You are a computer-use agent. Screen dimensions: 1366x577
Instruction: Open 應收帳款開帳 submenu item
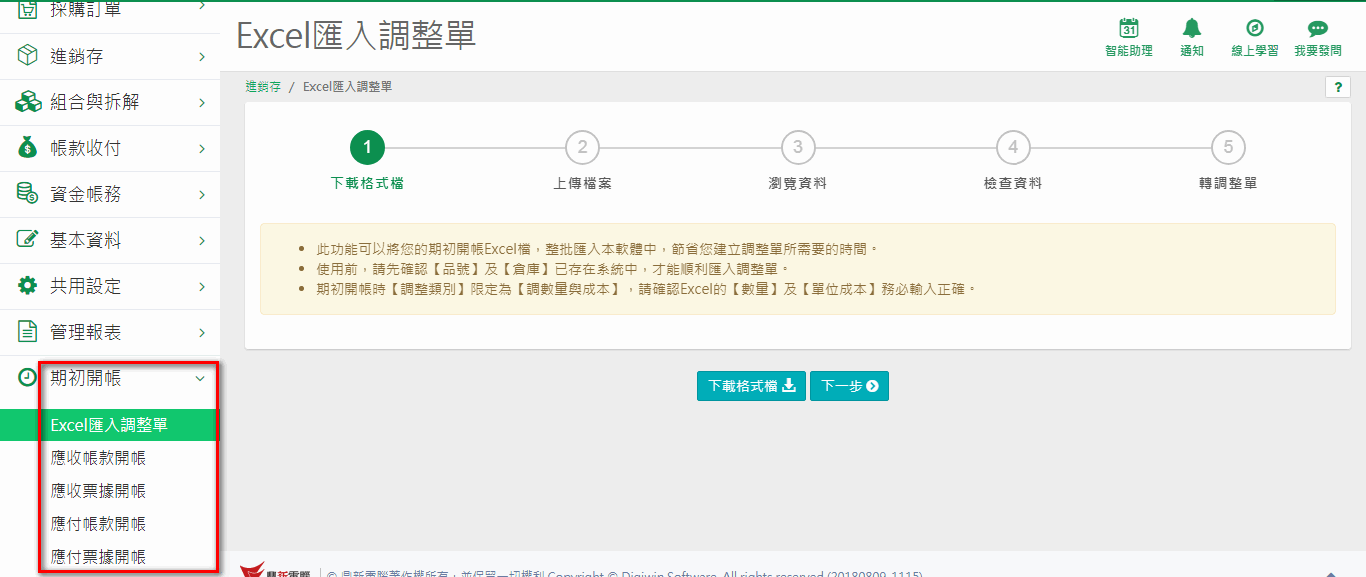[x=98, y=458]
